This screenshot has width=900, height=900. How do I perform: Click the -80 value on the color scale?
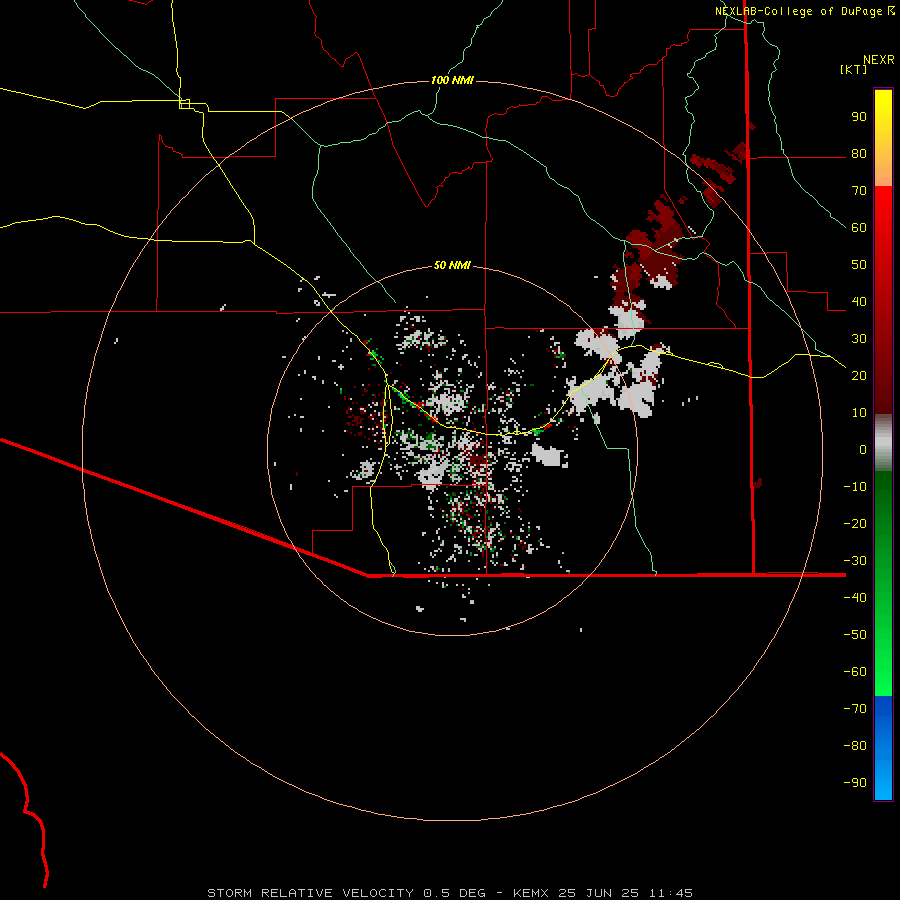coord(855,746)
